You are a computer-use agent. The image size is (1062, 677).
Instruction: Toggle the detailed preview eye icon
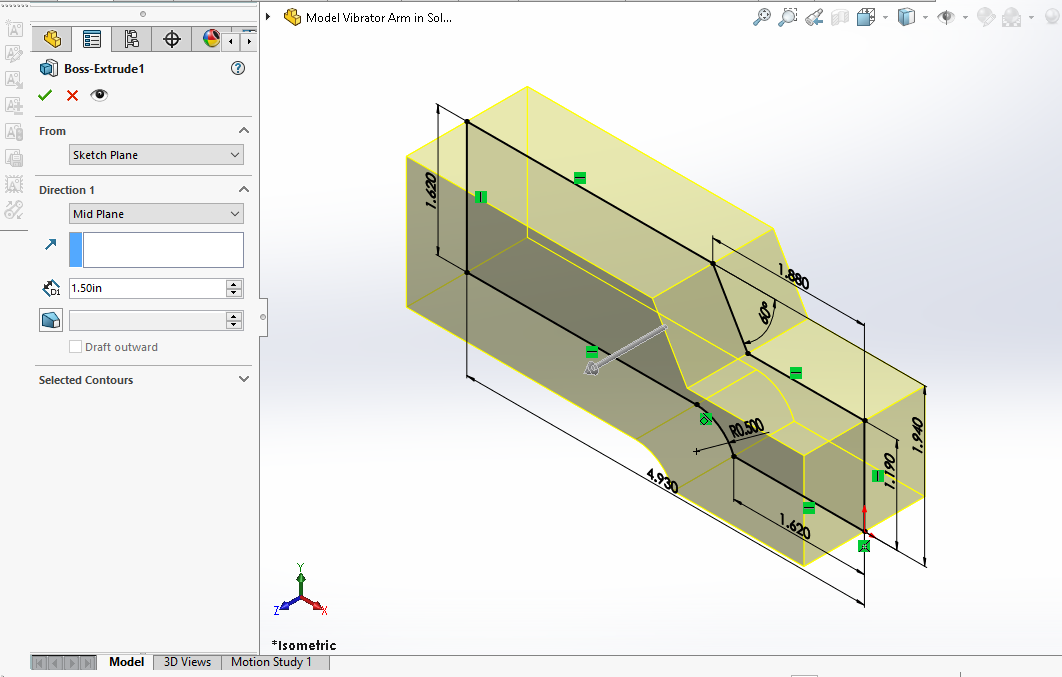[99, 95]
